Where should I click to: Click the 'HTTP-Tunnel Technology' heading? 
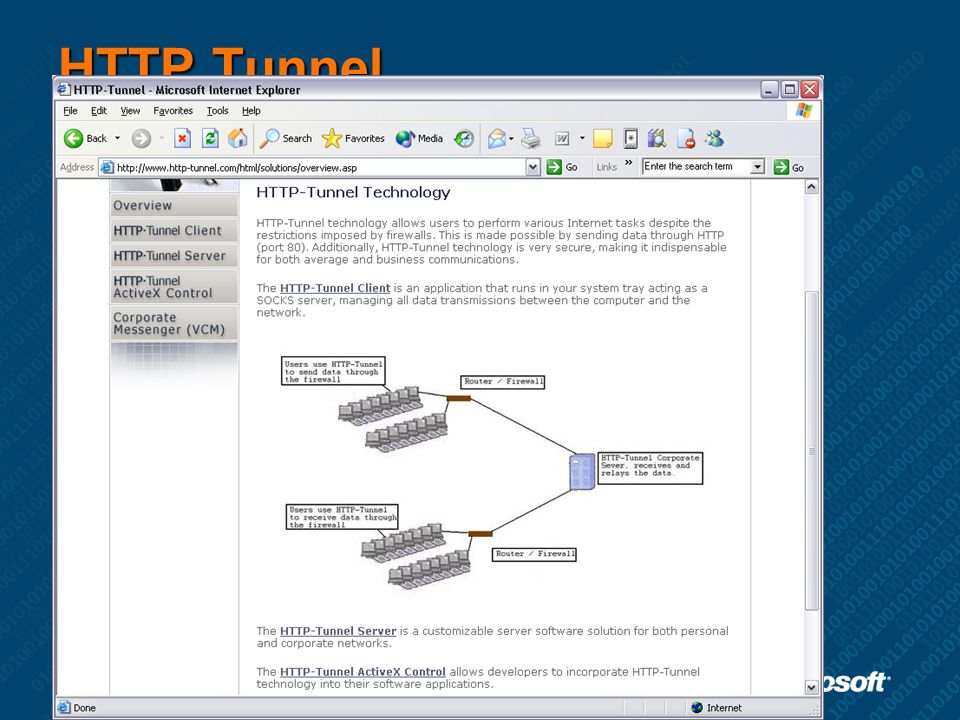click(x=353, y=192)
